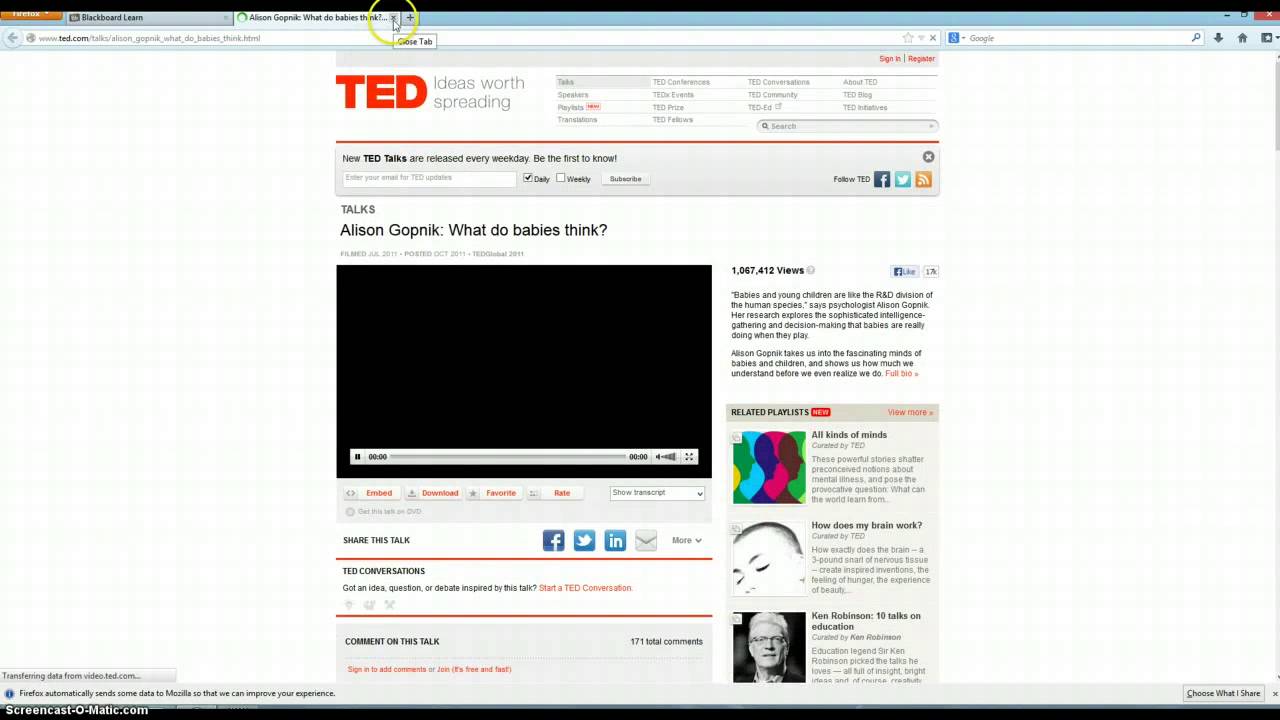1280x720 pixels.
Task: Open the Firefox application menu
Action: pos(32,16)
